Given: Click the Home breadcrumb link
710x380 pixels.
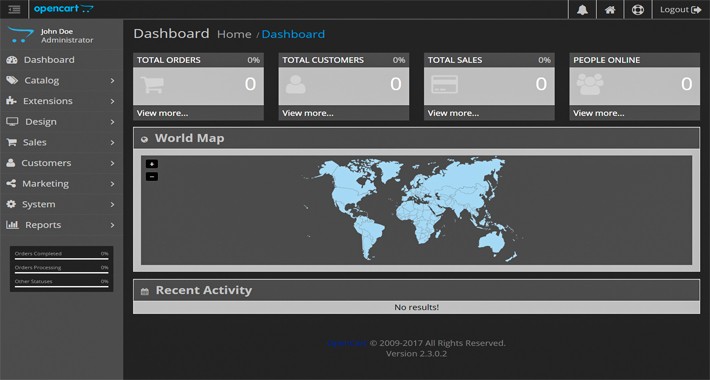Looking at the screenshot, I should [x=234, y=34].
